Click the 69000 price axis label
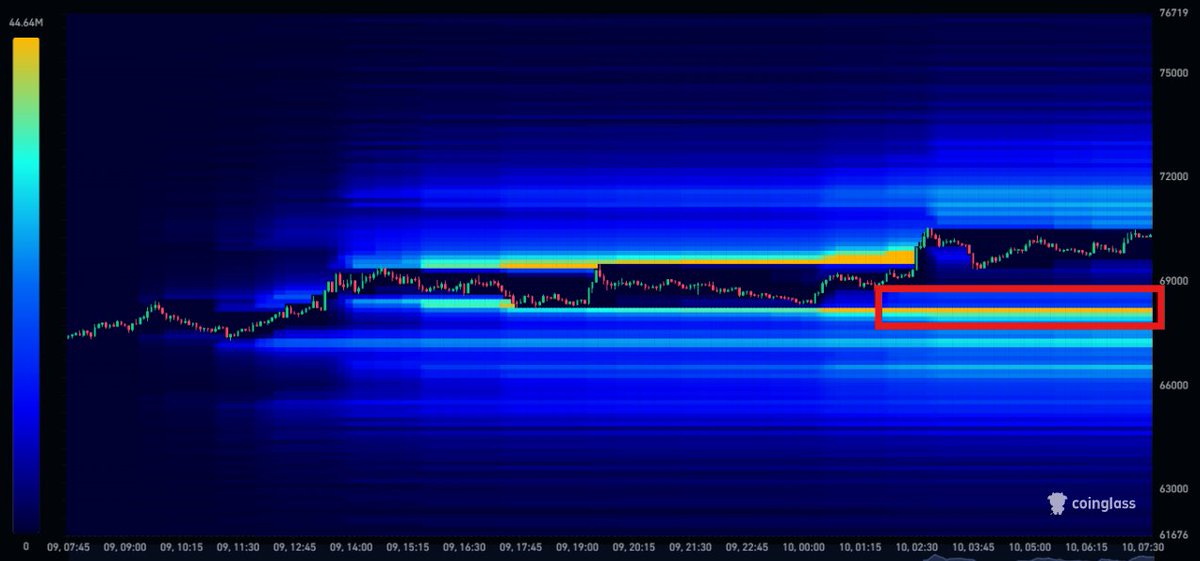 click(1173, 281)
